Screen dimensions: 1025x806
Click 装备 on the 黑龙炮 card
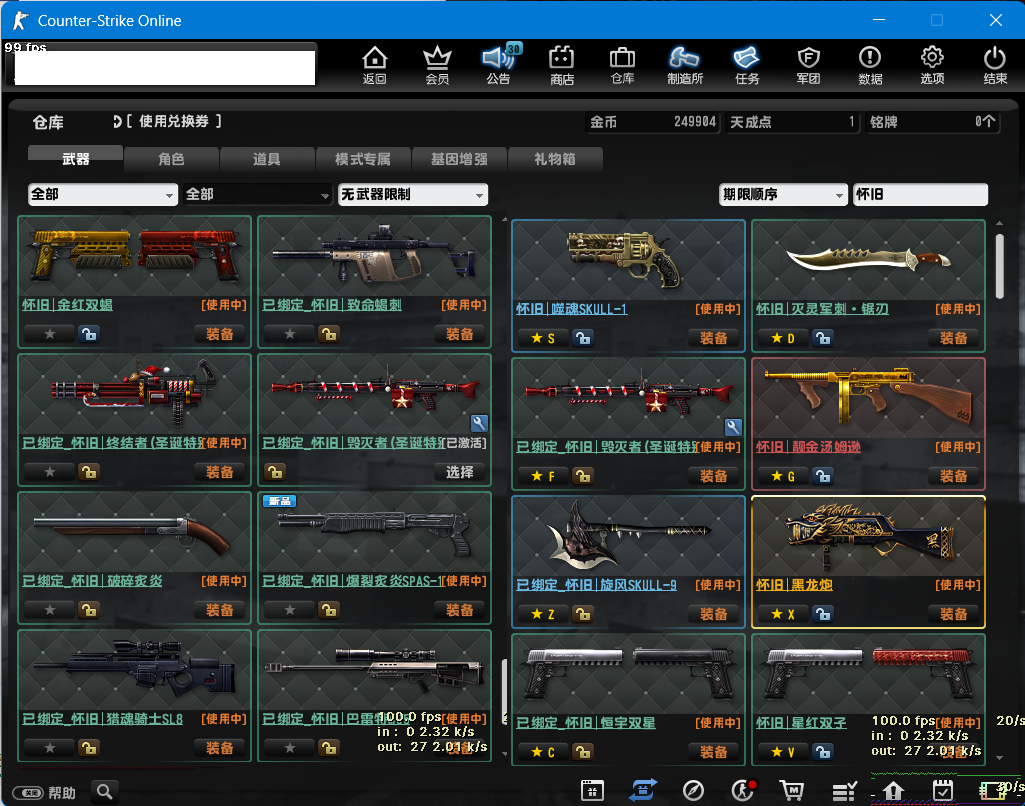(953, 614)
